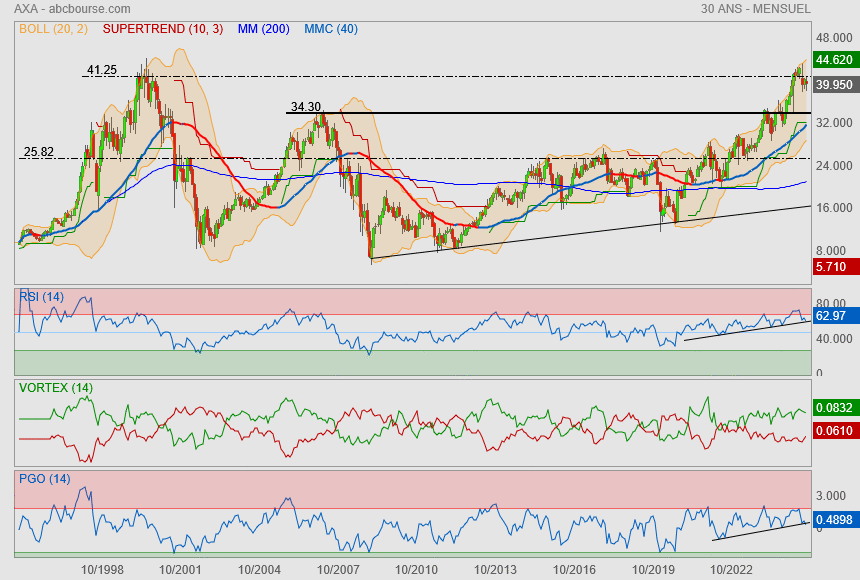Click the 41.25 resistance level label

[x=102, y=70]
